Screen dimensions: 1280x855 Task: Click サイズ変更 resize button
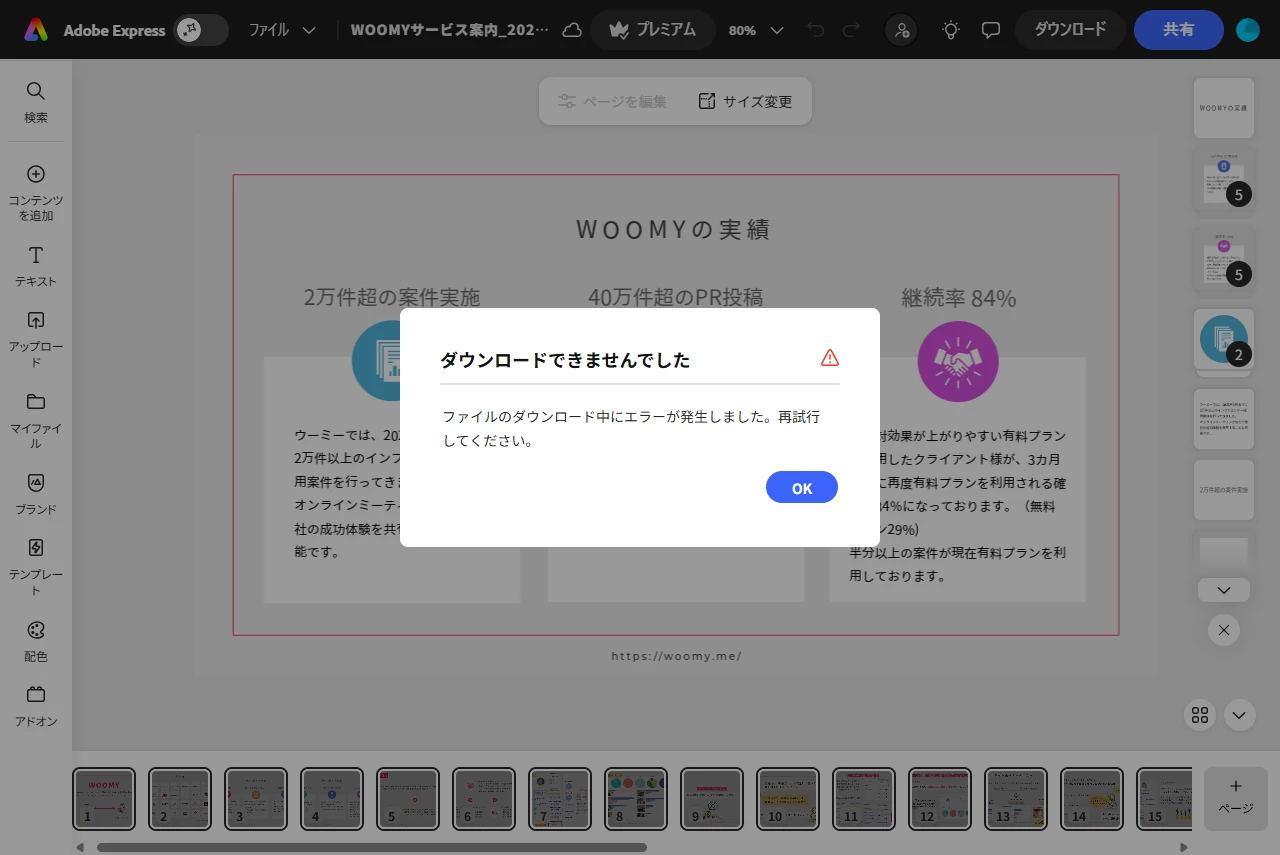[745, 101]
